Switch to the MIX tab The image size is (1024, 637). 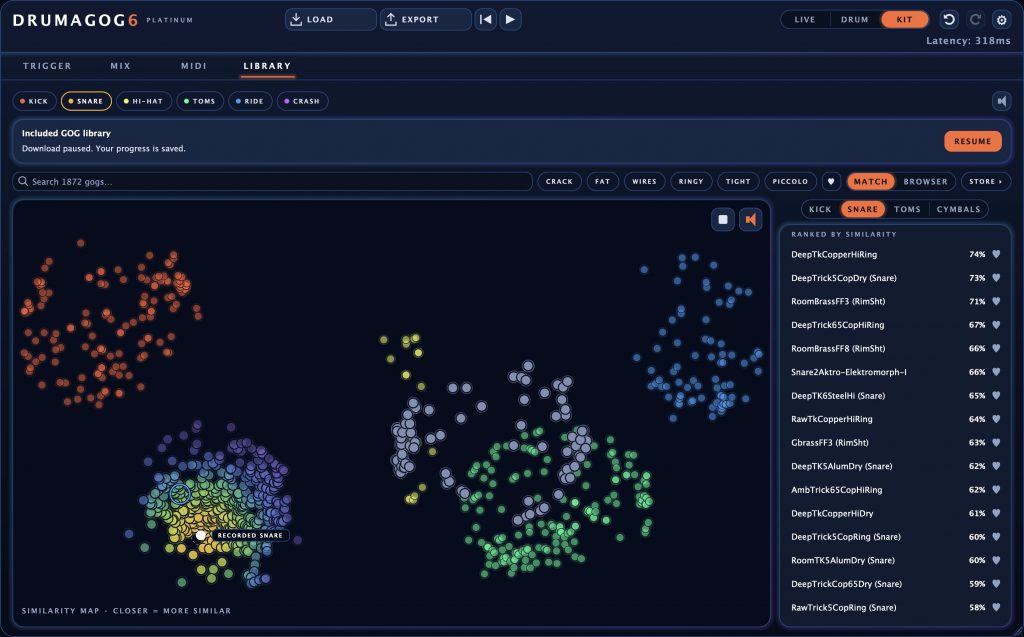(120, 66)
